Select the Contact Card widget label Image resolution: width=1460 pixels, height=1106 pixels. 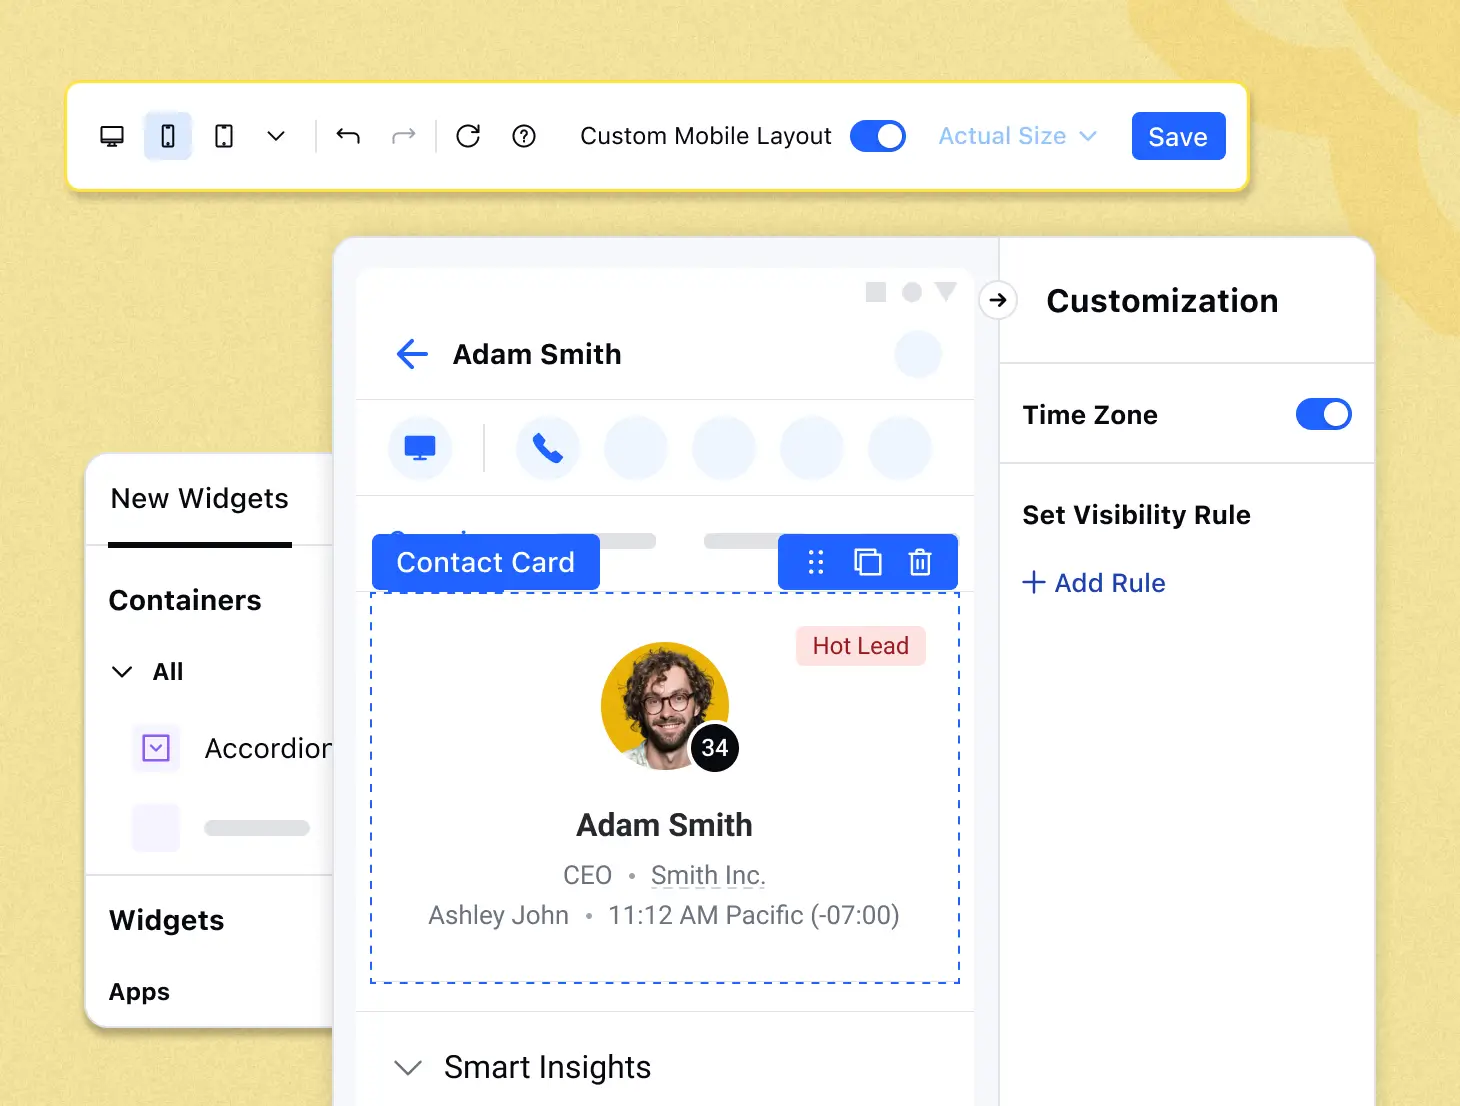pos(486,562)
